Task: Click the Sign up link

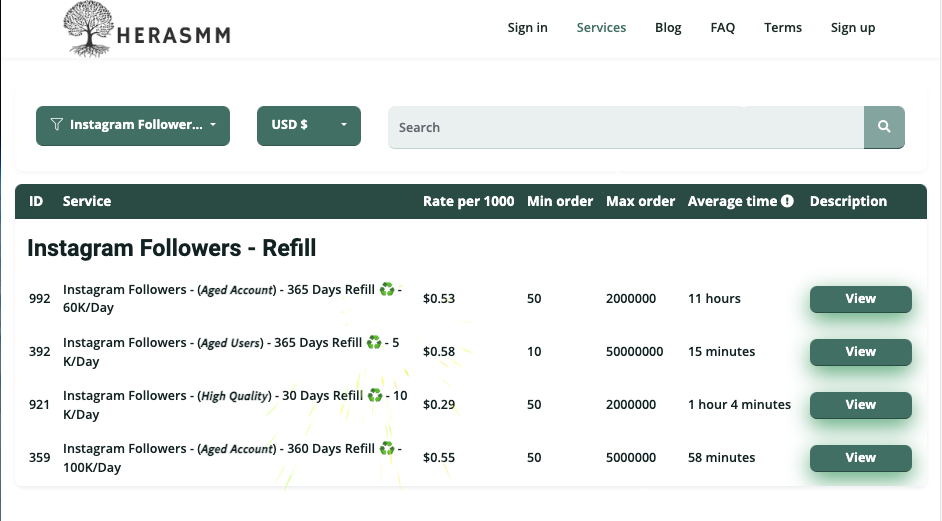Action: click(x=852, y=28)
